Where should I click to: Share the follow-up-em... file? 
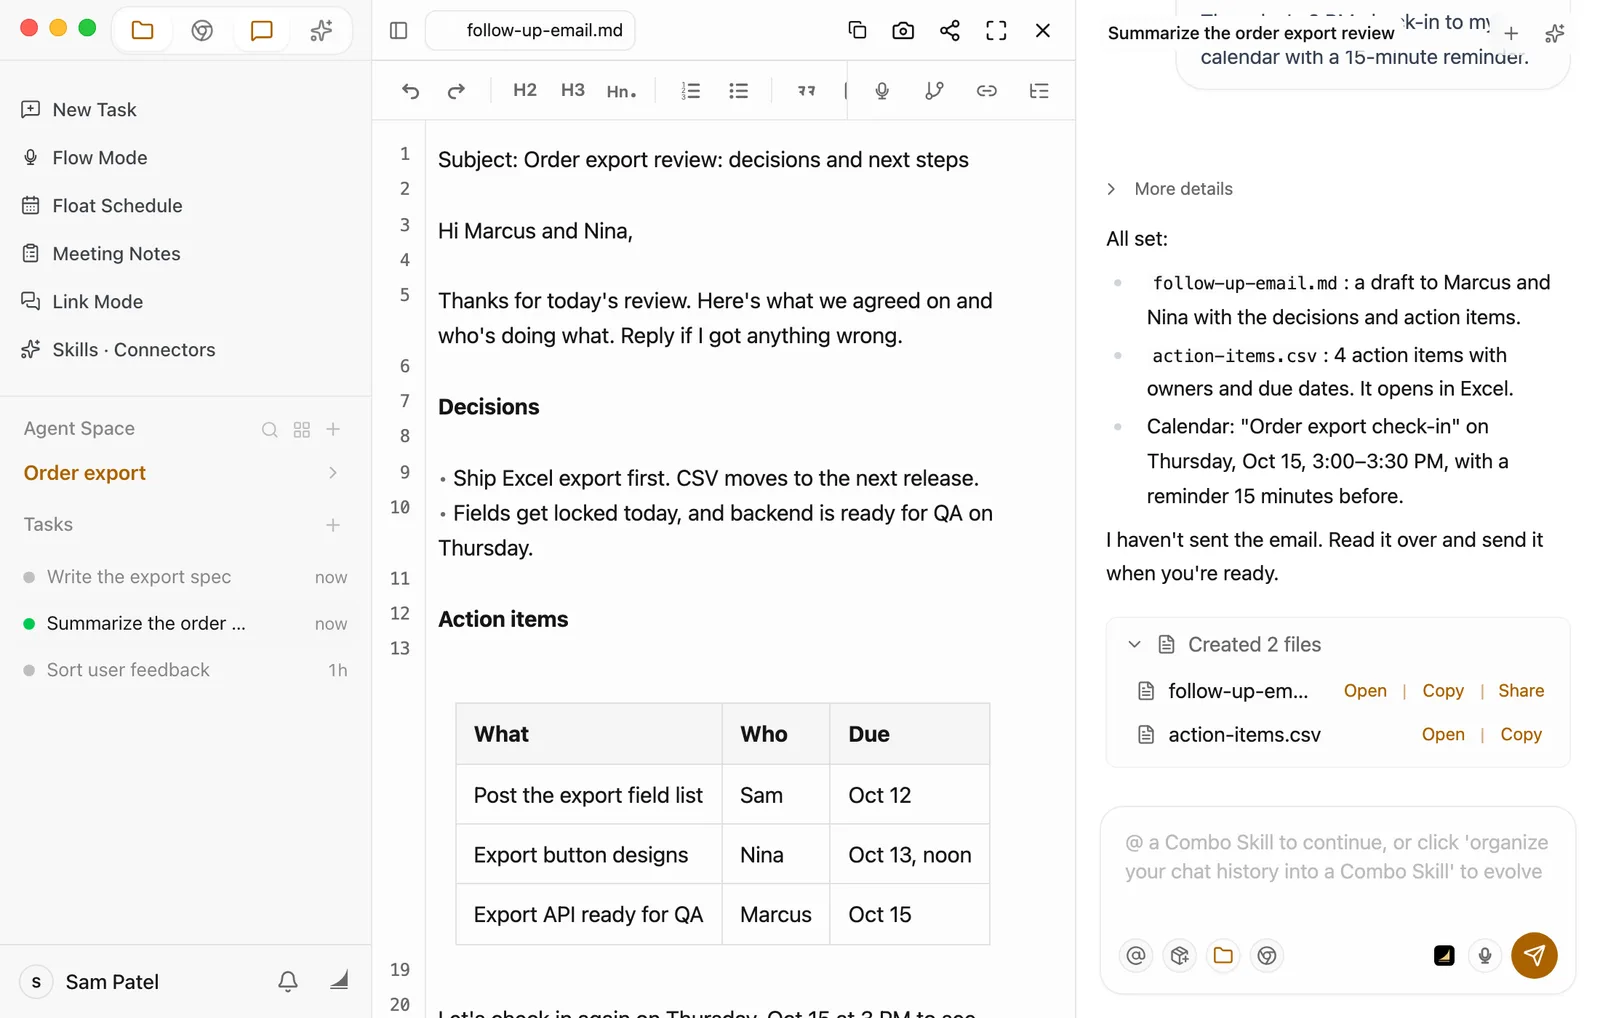point(1521,691)
